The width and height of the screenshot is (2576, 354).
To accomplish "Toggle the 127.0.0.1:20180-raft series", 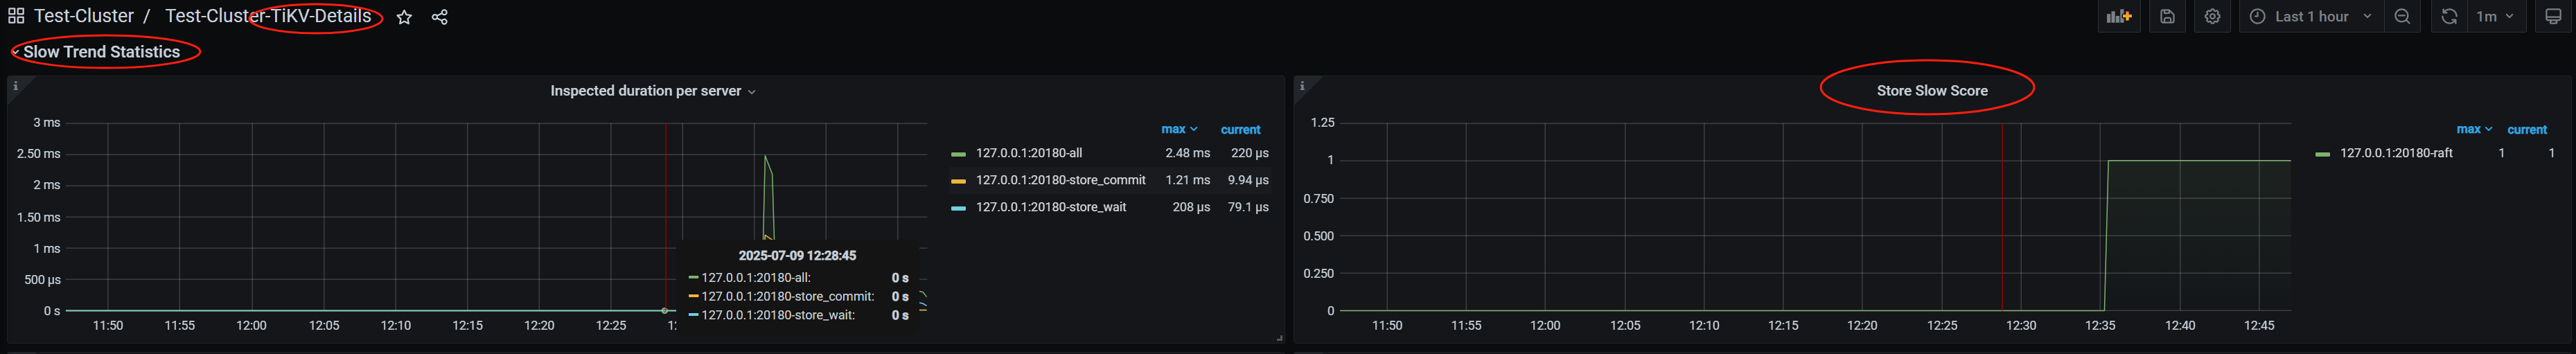I will [x=2395, y=153].
